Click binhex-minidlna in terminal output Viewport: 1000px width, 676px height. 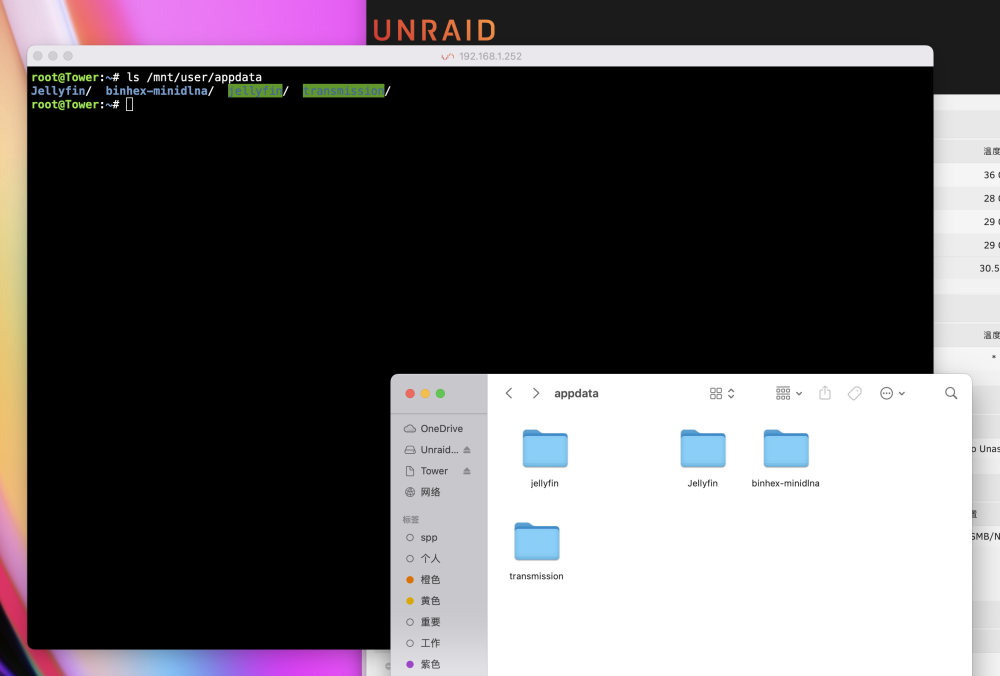pyautogui.click(x=157, y=91)
